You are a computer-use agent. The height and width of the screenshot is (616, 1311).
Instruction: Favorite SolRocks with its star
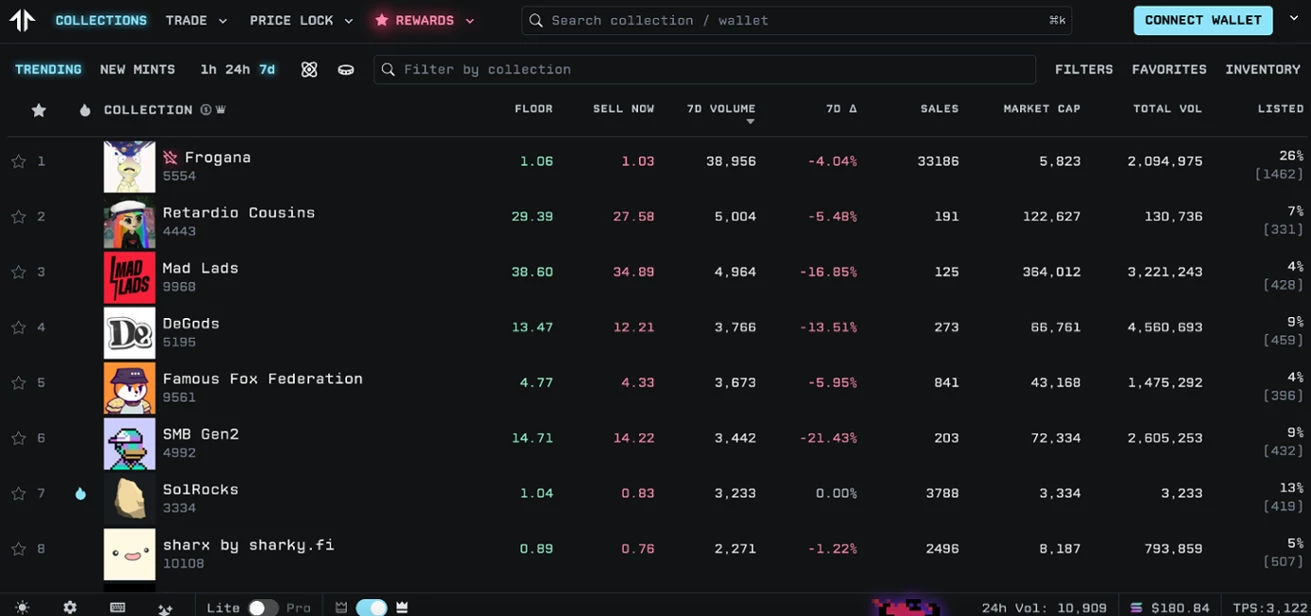point(18,493)
